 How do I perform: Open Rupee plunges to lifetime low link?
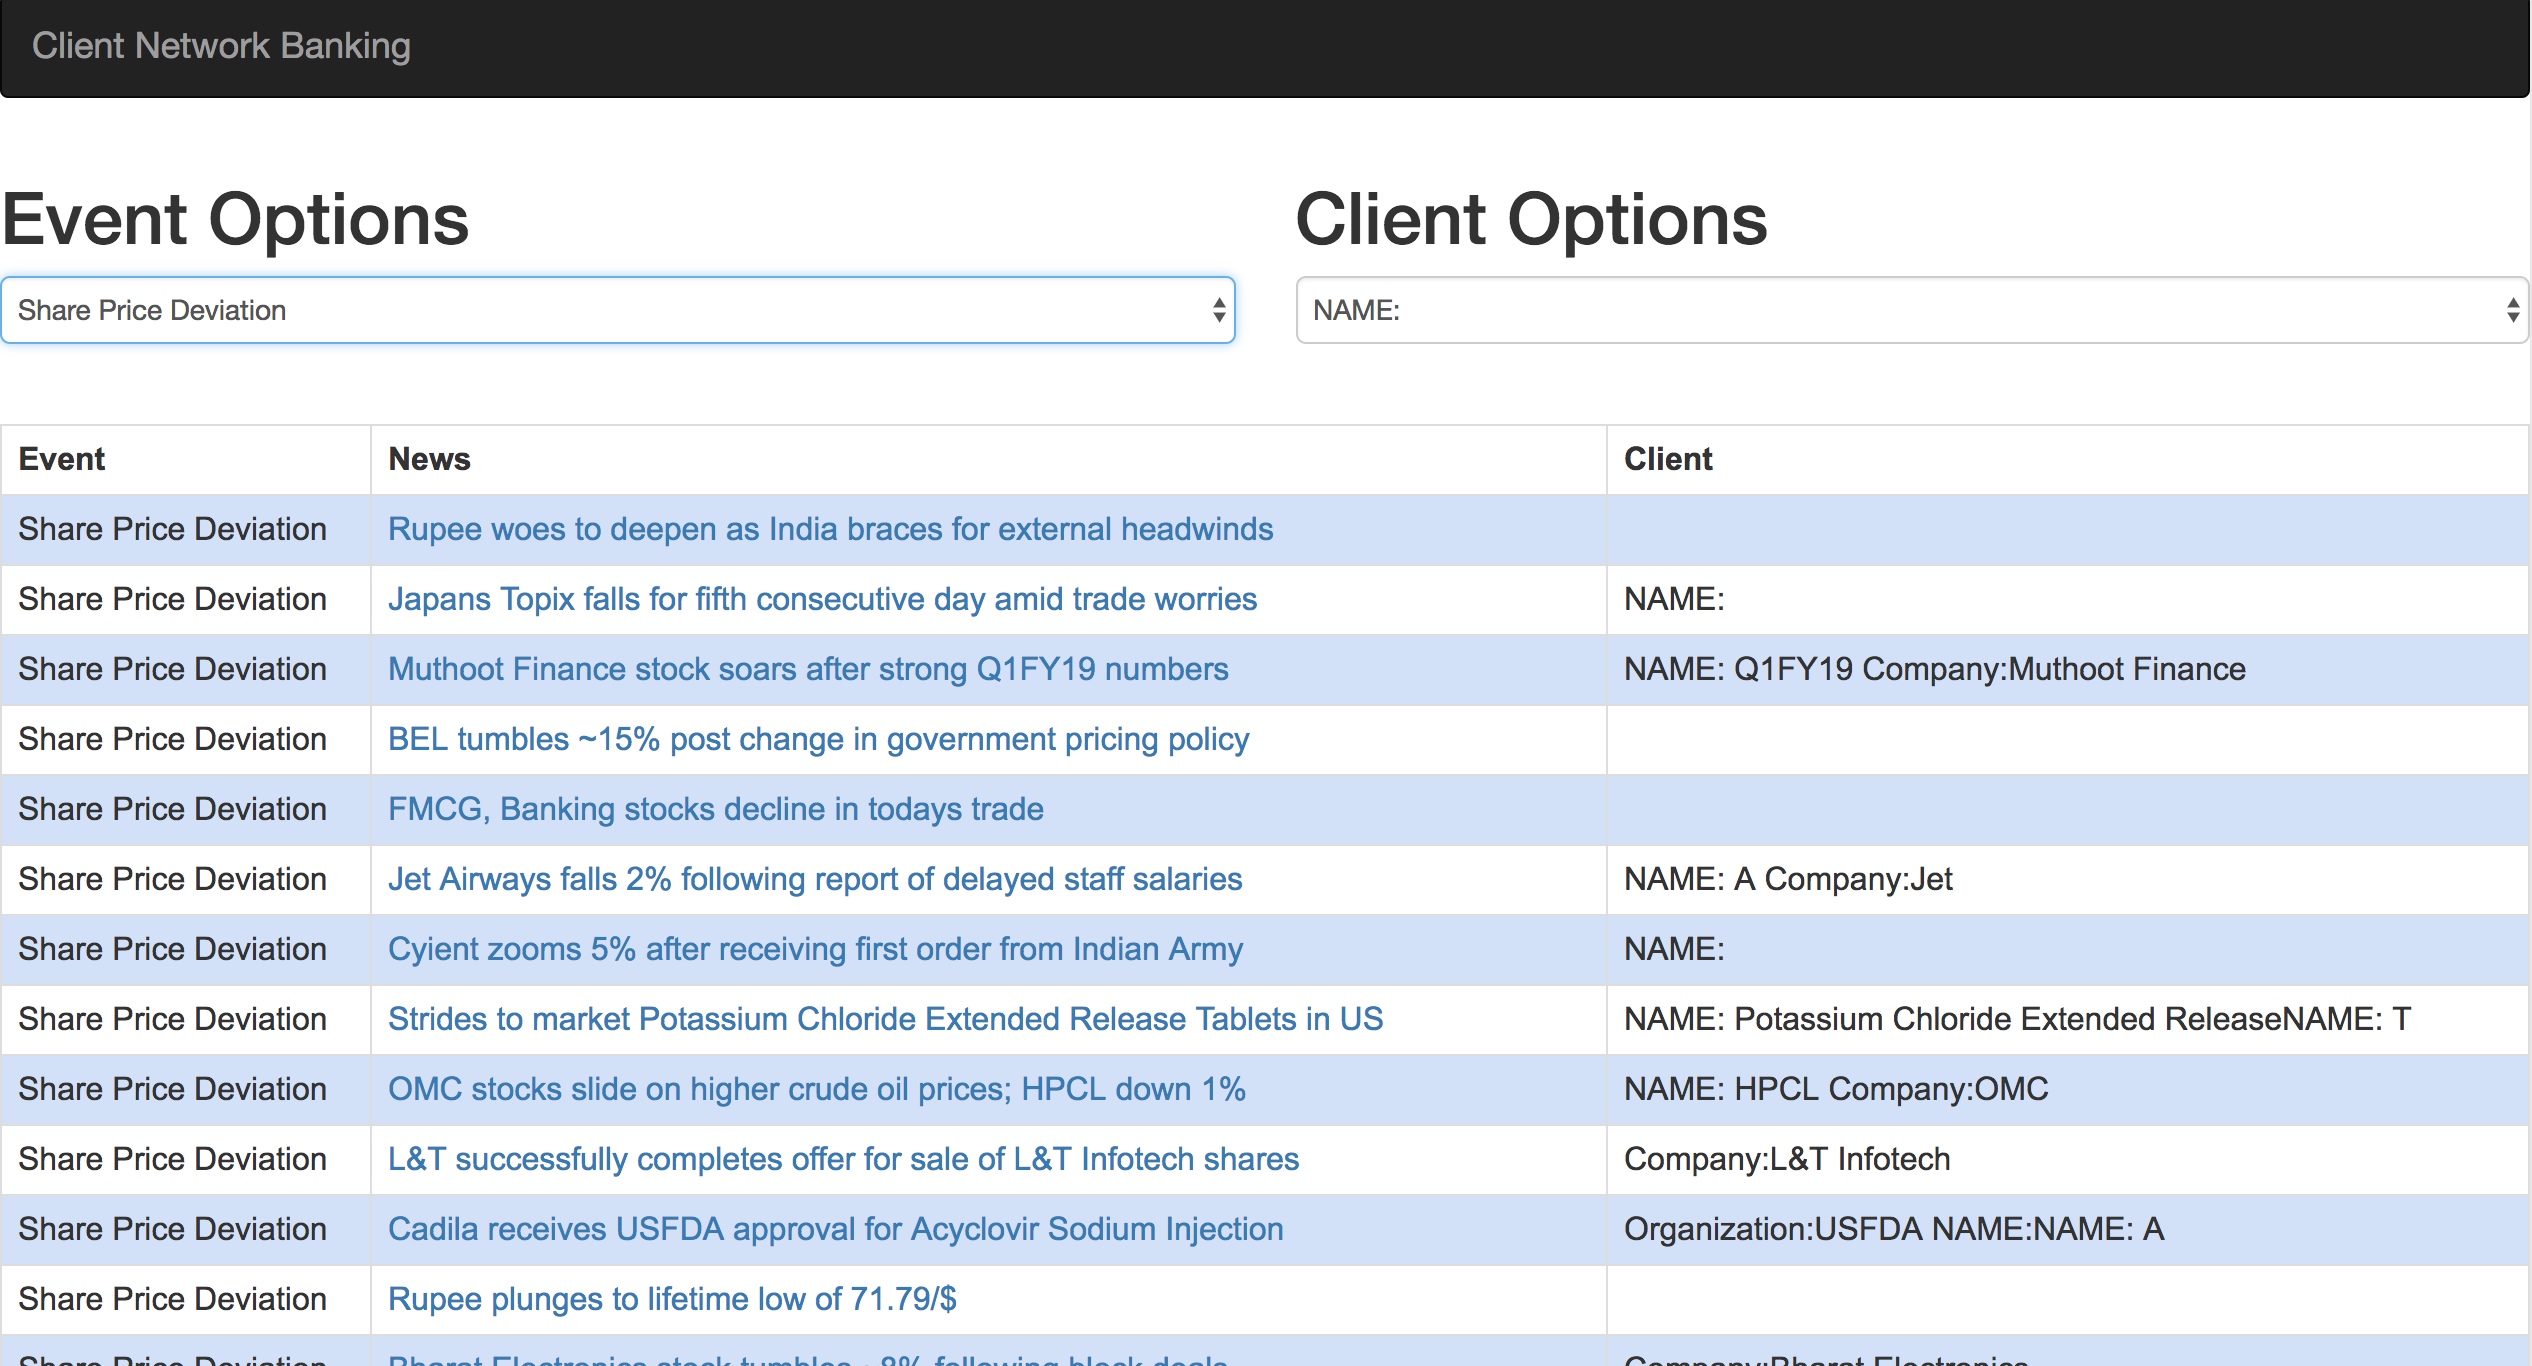(x=672, y=1299)
